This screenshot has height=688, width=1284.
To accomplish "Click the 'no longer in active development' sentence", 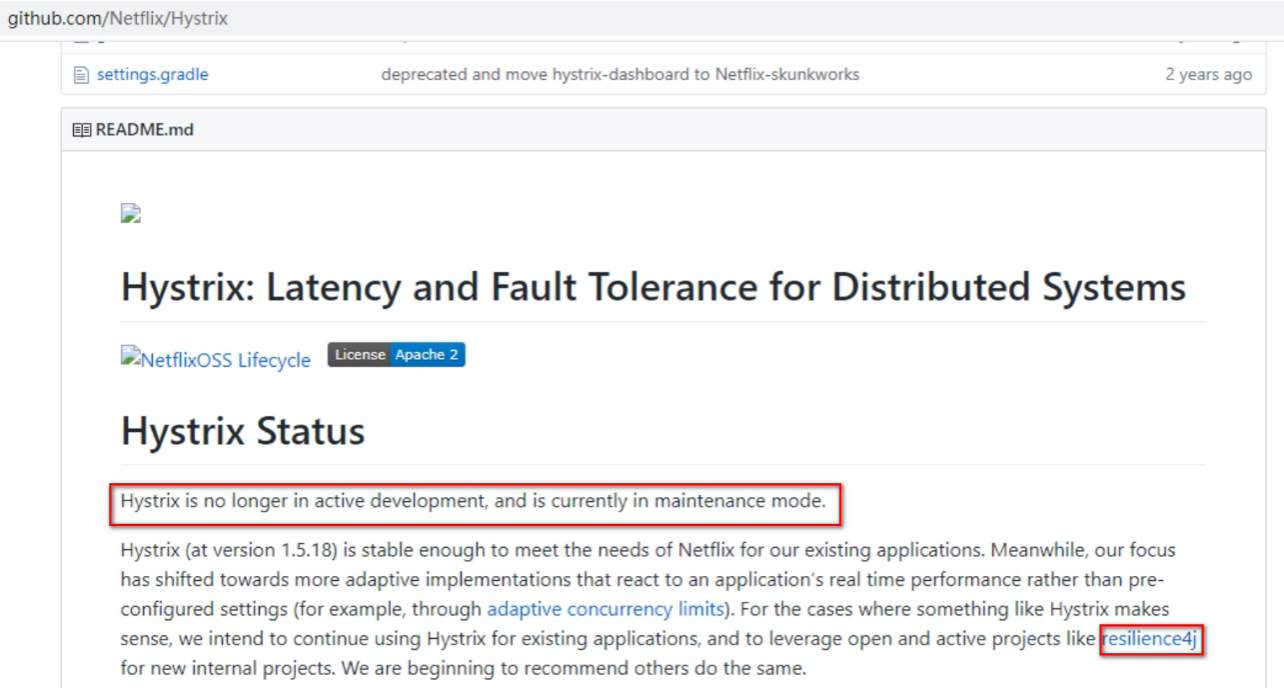I will pyautogui.click(x=473, y=502).
